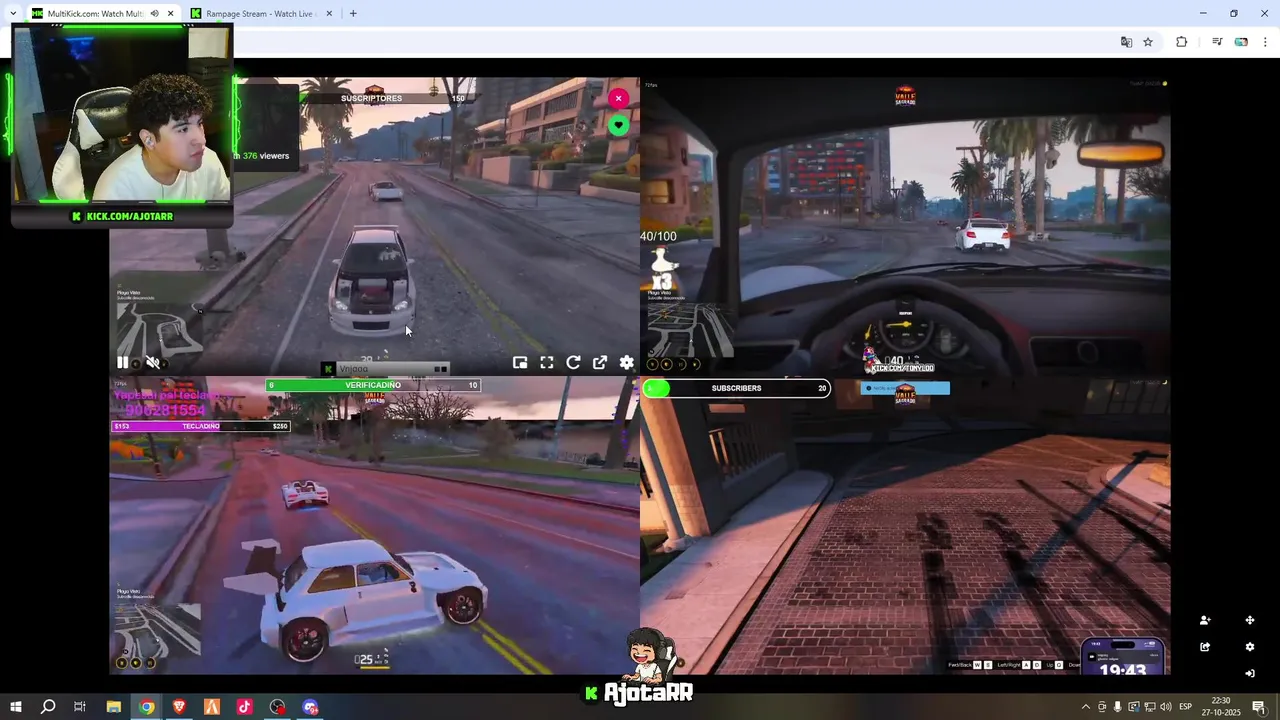Pause the top-left stream

click(x=123, y=363)
